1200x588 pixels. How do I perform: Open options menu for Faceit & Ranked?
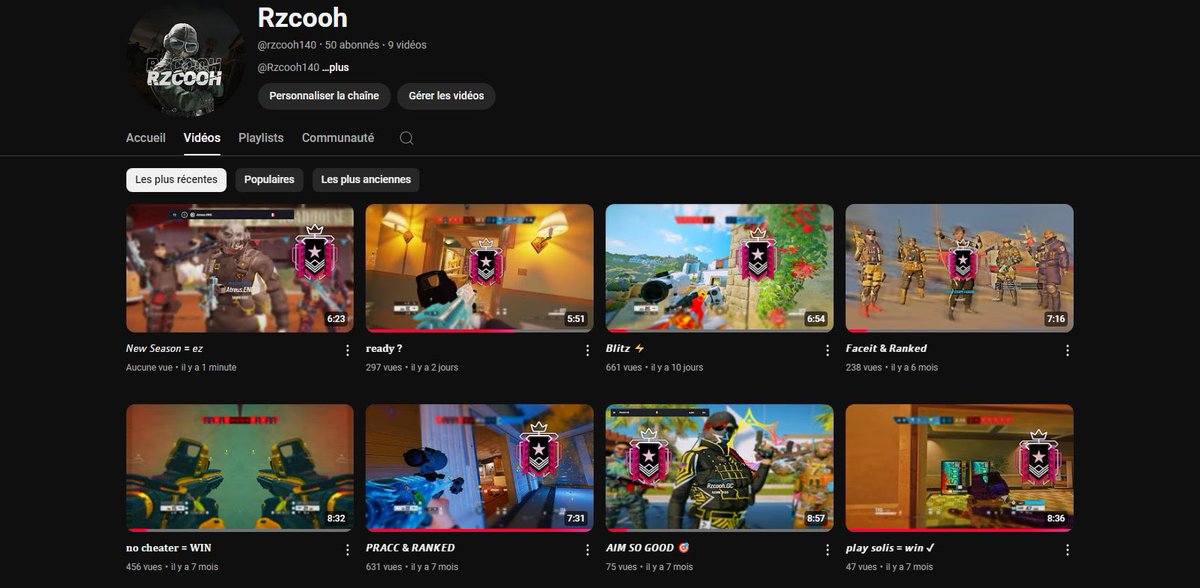pyautogui.click(x=1068, y=350)
